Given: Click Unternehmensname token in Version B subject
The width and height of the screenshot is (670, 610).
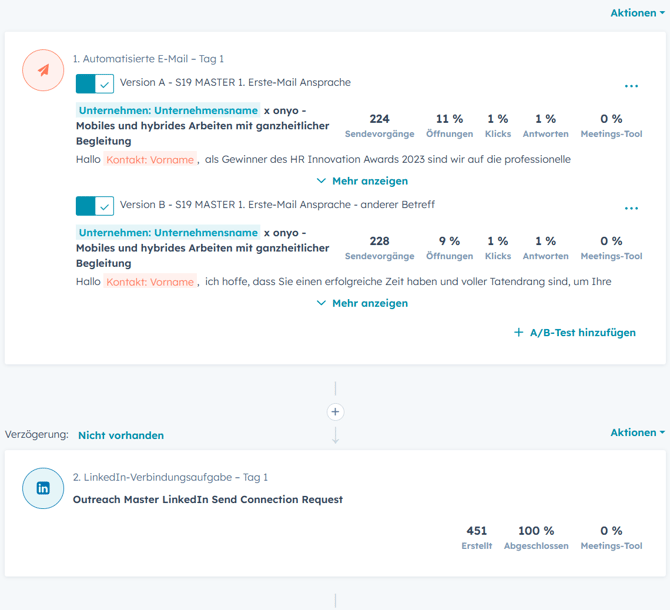Looking at the screenshot, I should [168, 232].
